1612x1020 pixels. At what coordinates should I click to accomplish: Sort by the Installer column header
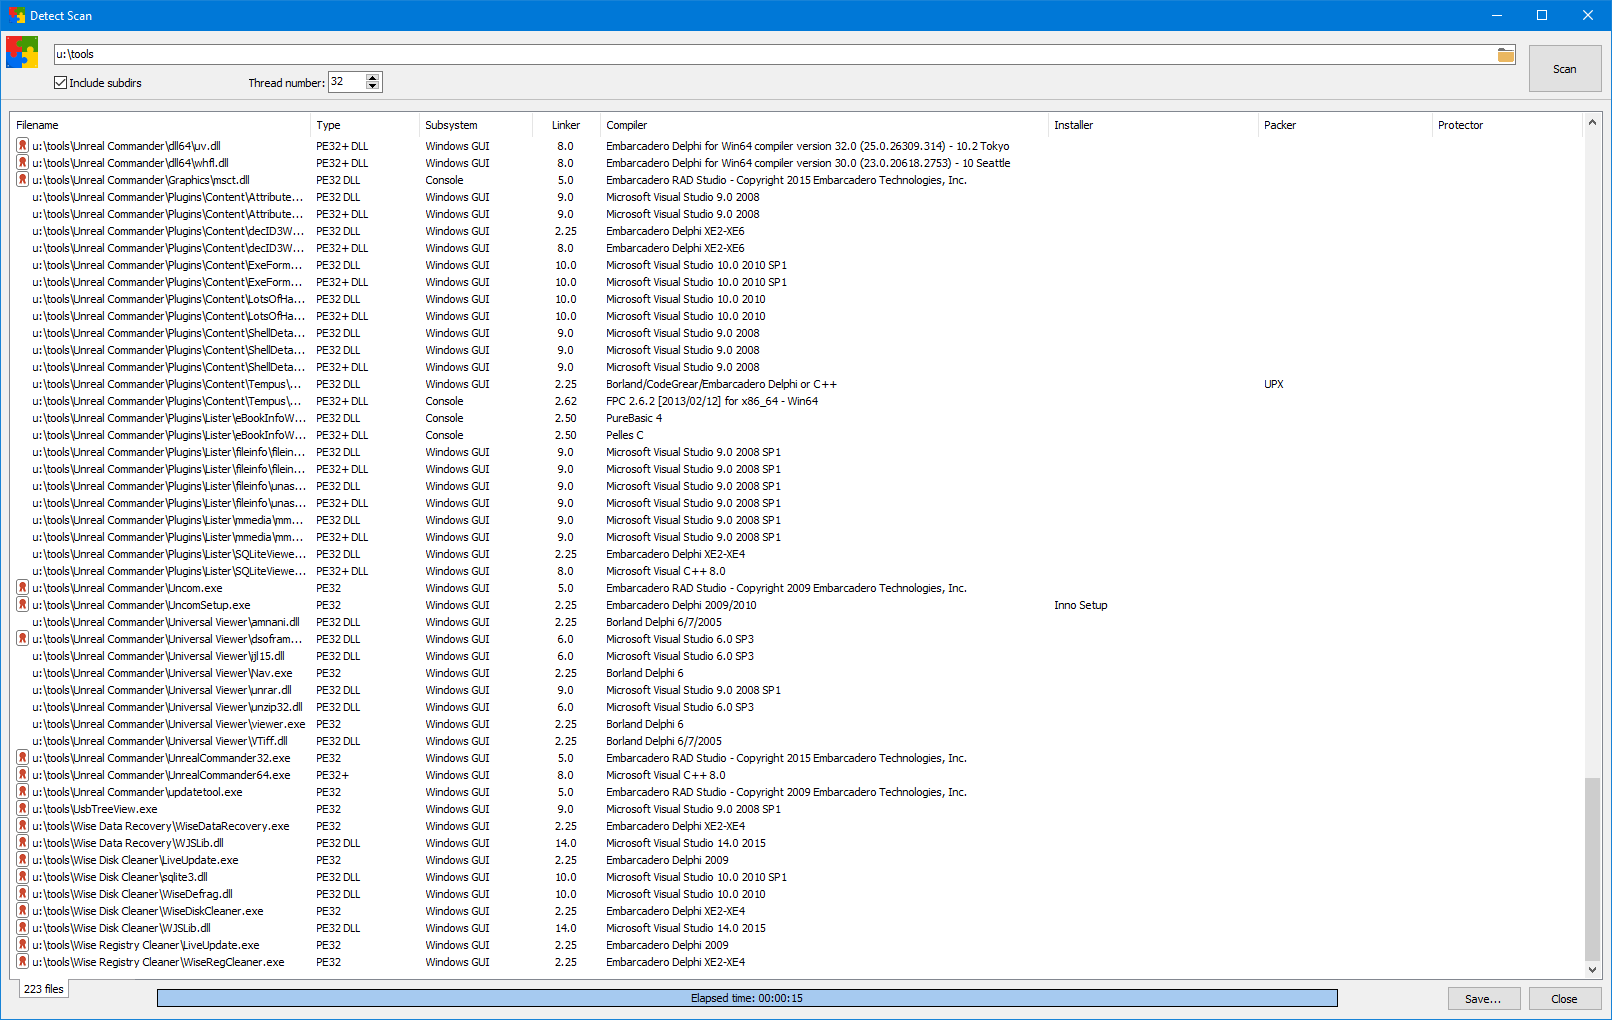coord(1153,125)
